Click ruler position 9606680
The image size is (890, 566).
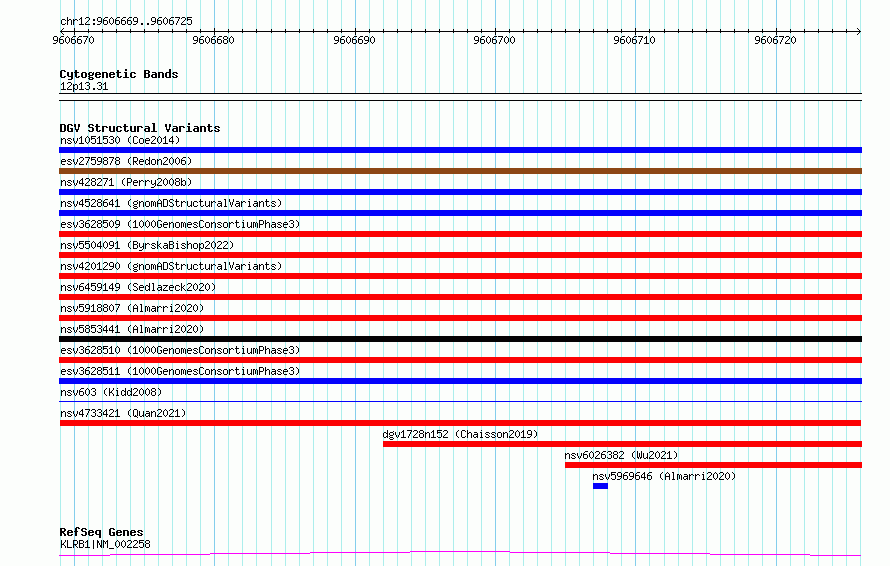coord(213,40)
